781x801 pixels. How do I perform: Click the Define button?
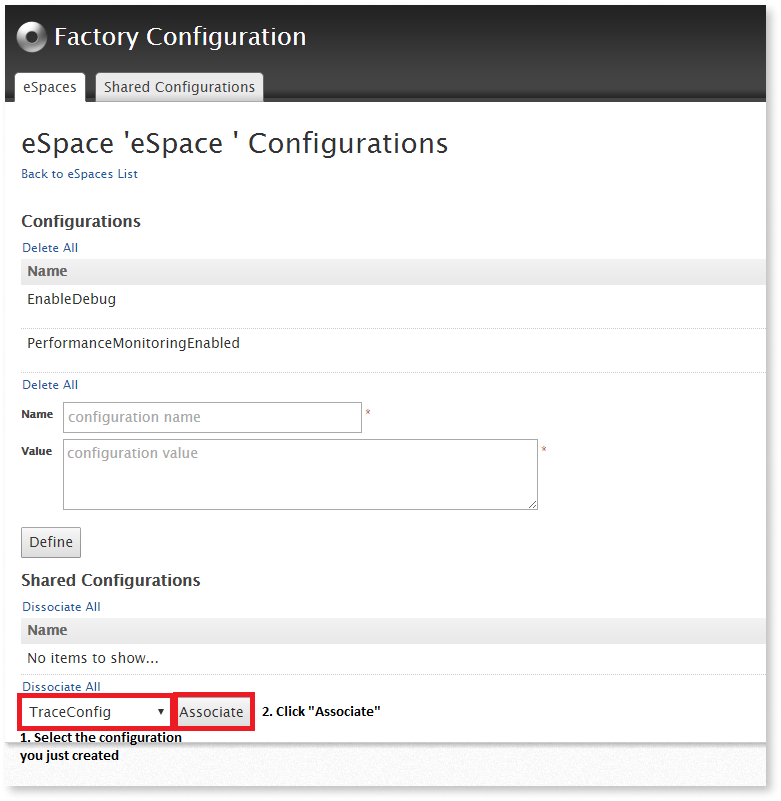[x=50, y=542]
